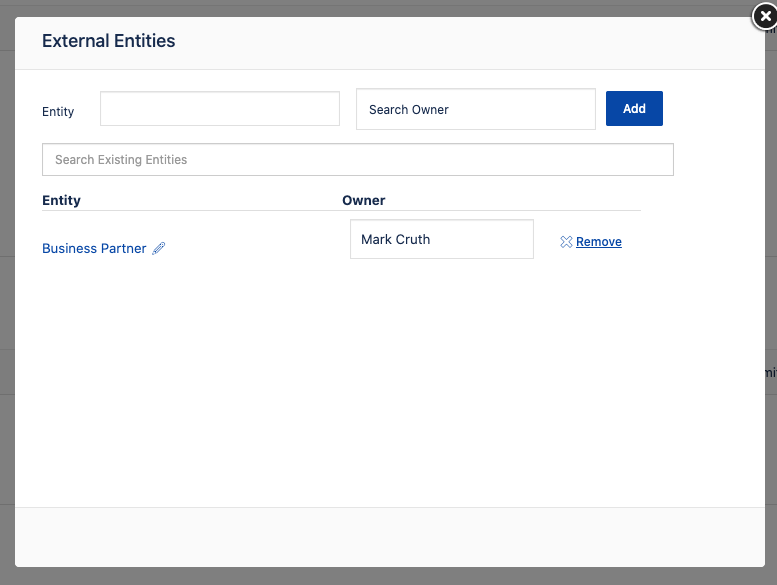Image resolution: width=777 pixels, height=585 pixels.
Task: Click the External Entities dialog title
Action: [x=108, y=41]
